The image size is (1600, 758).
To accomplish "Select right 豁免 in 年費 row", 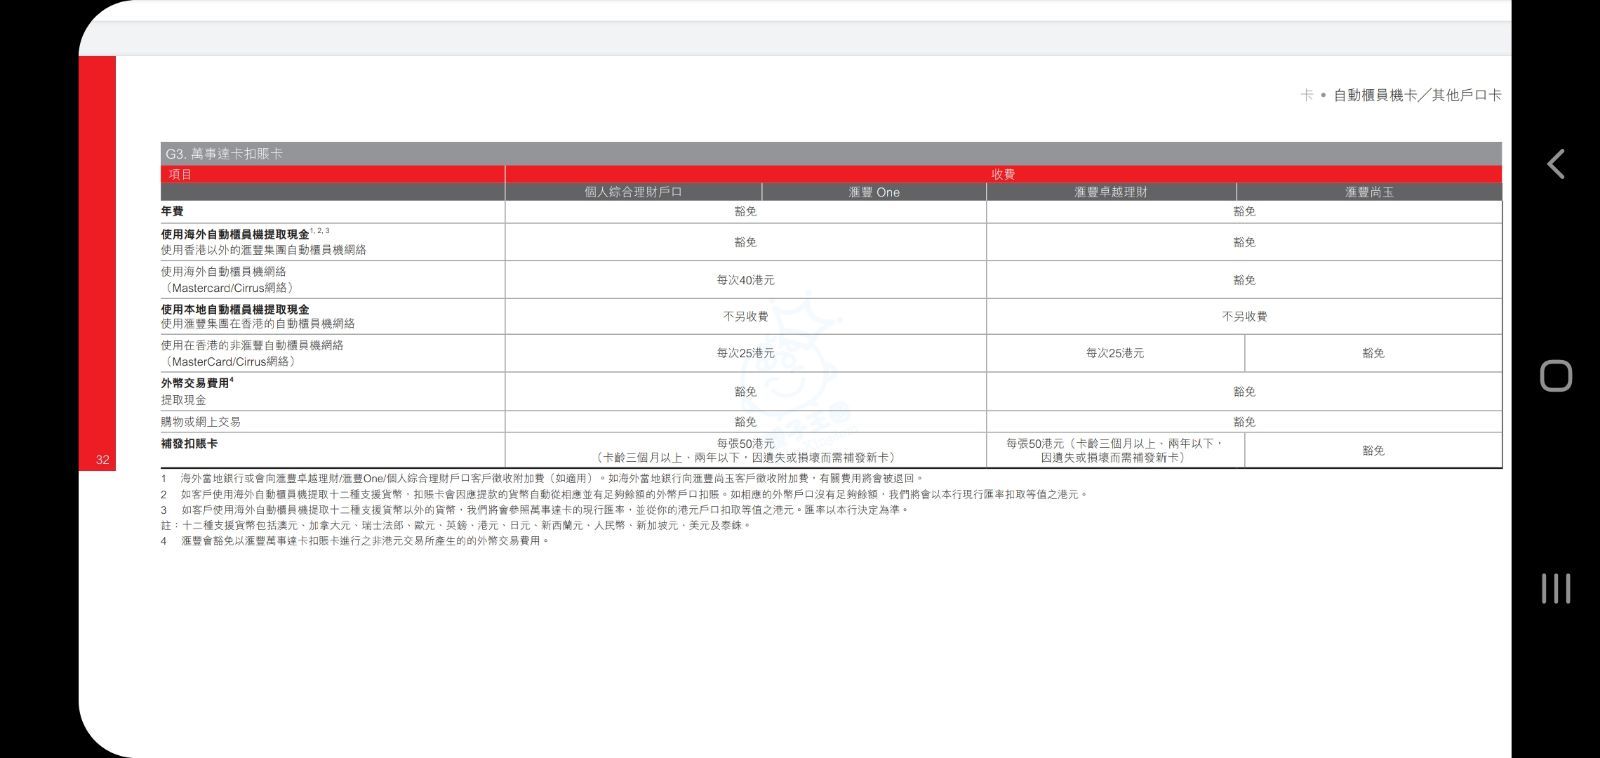I will coord(1244,211).
